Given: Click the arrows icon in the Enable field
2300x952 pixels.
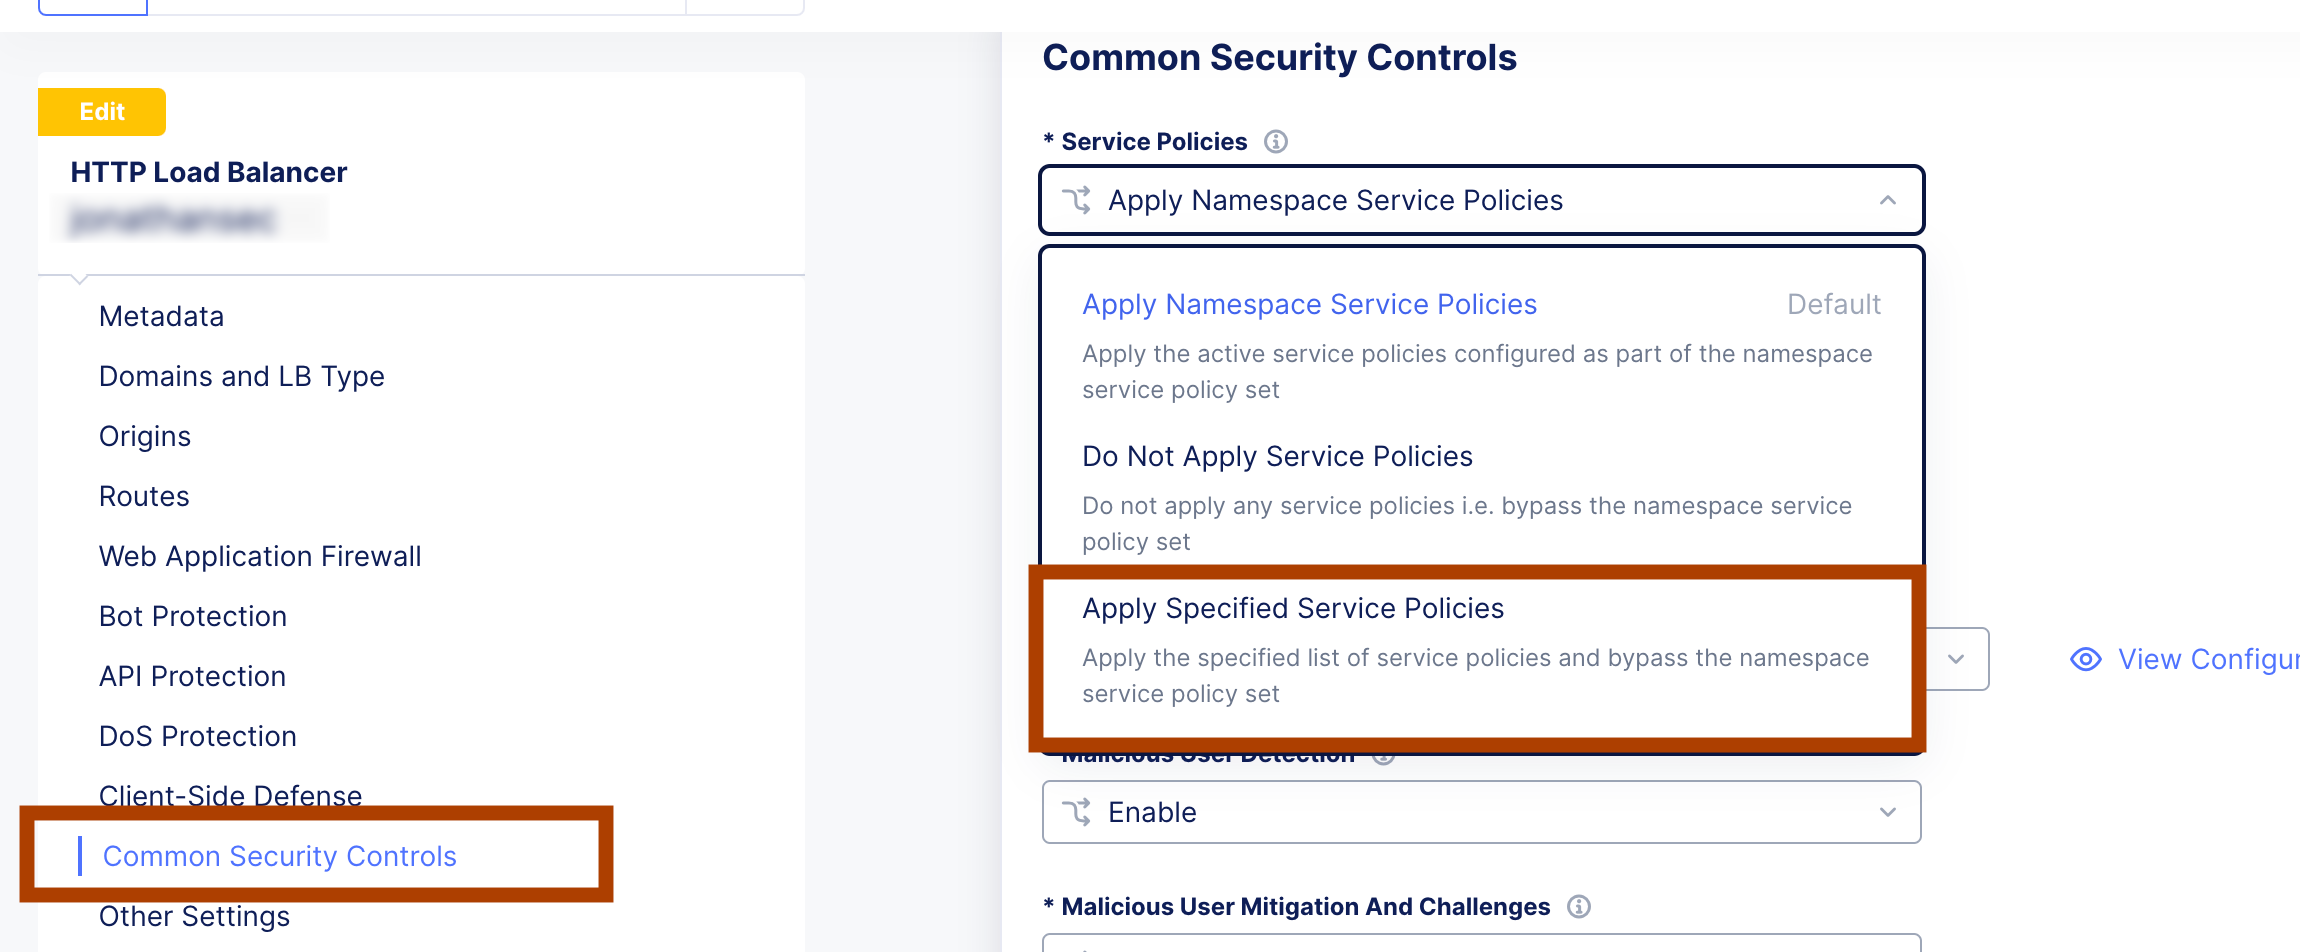Looking at the screenshot, I should pos(1079,812).
